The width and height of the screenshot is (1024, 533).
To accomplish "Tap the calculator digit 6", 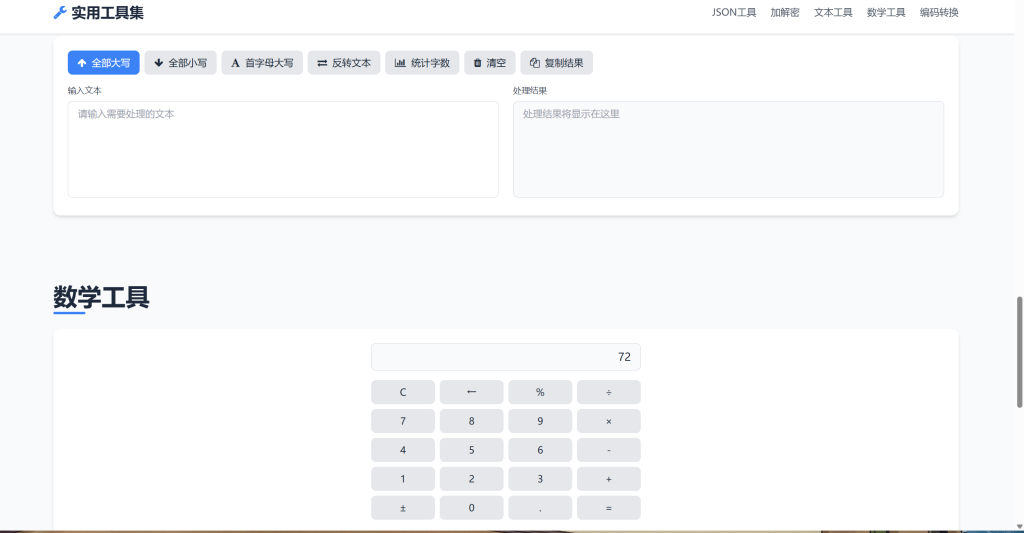I will (x=540, y=450).
